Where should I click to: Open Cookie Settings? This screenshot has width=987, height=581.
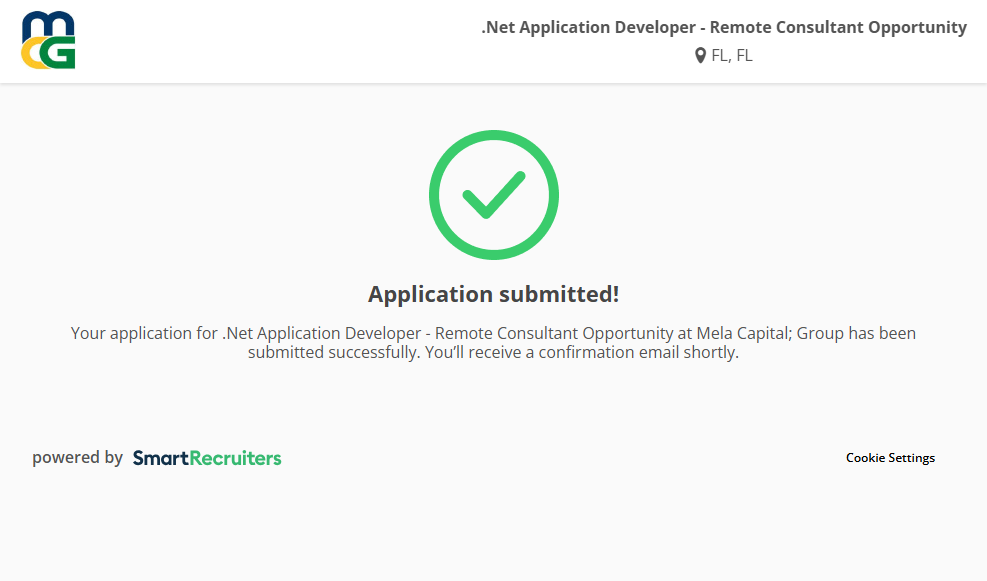point(890,458)
